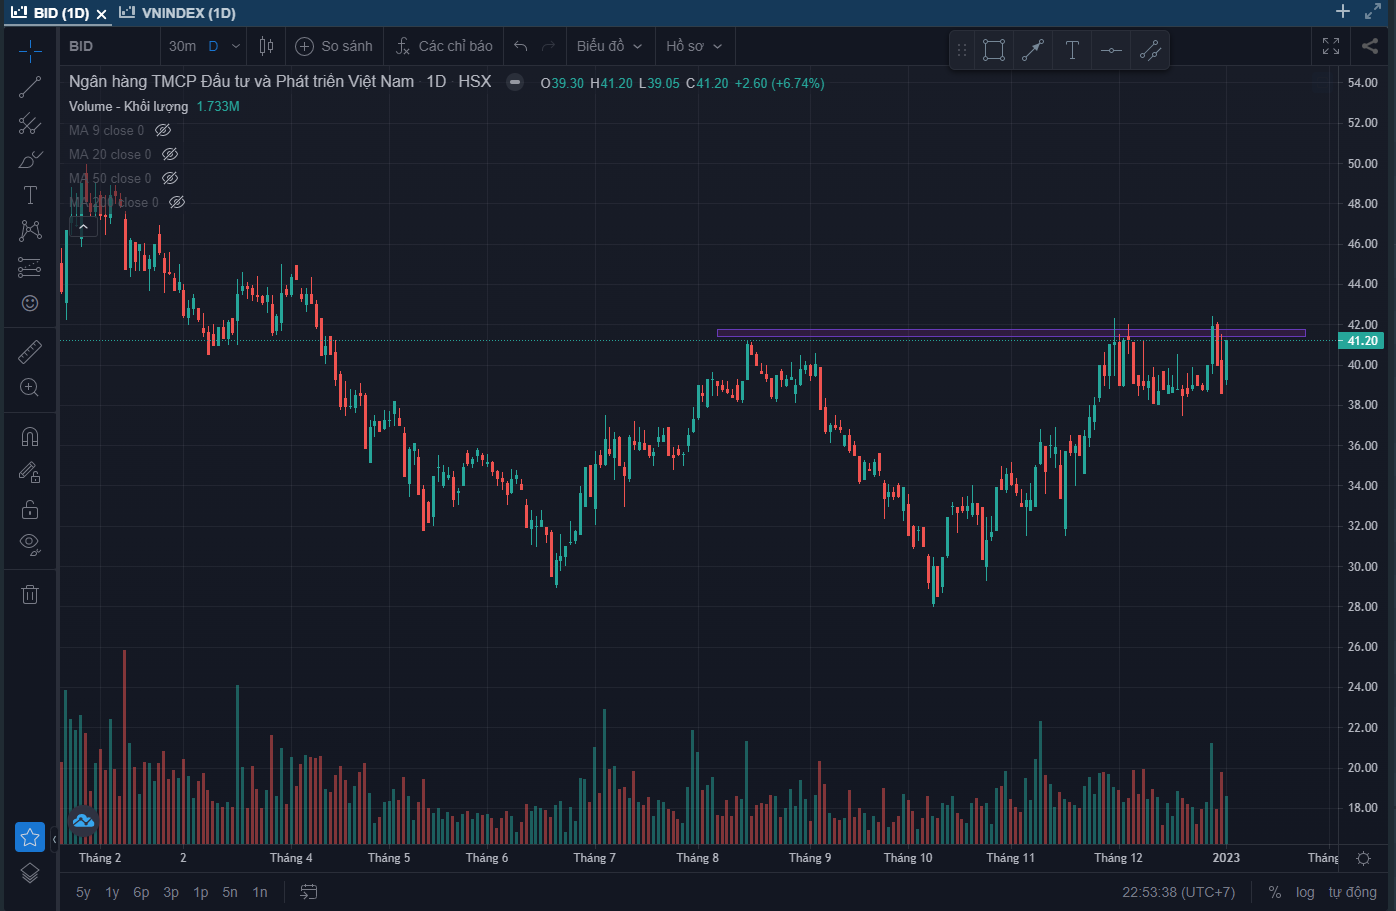Open the candlestick chart style selector
The width and height of the screenshot is (1396, 911).
pos(266,46)
